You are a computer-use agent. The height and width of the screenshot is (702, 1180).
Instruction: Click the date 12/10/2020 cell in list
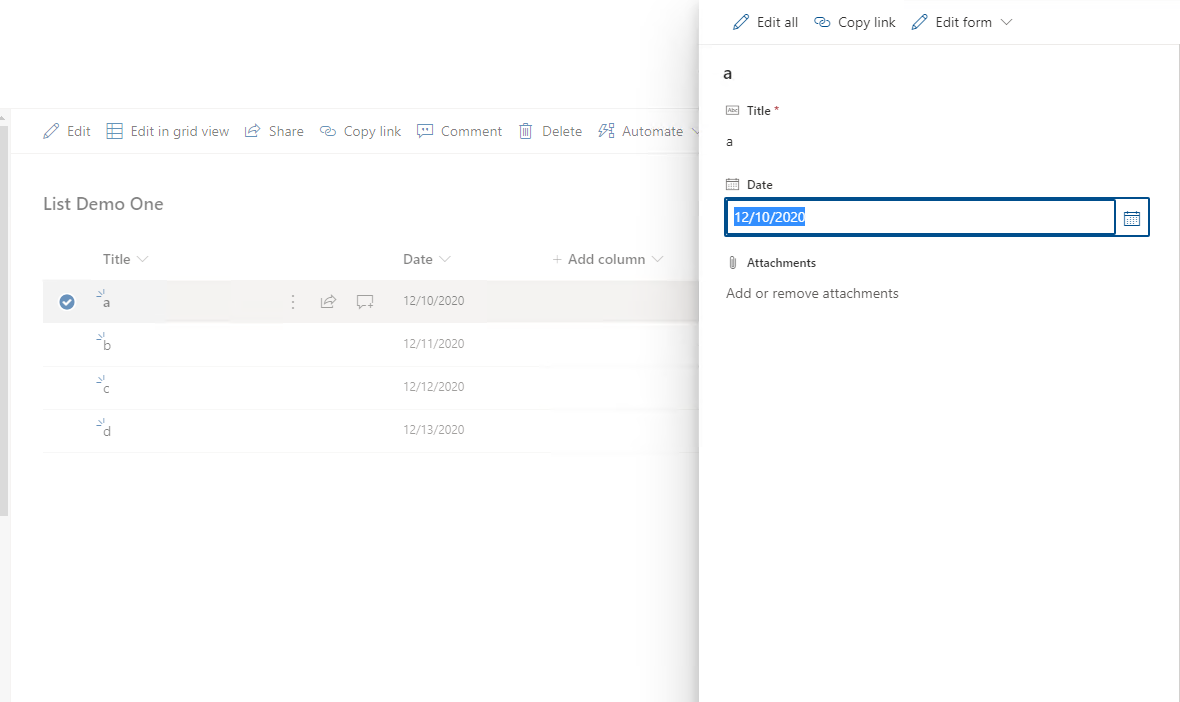pyautogui.click(x=433, y=300)
